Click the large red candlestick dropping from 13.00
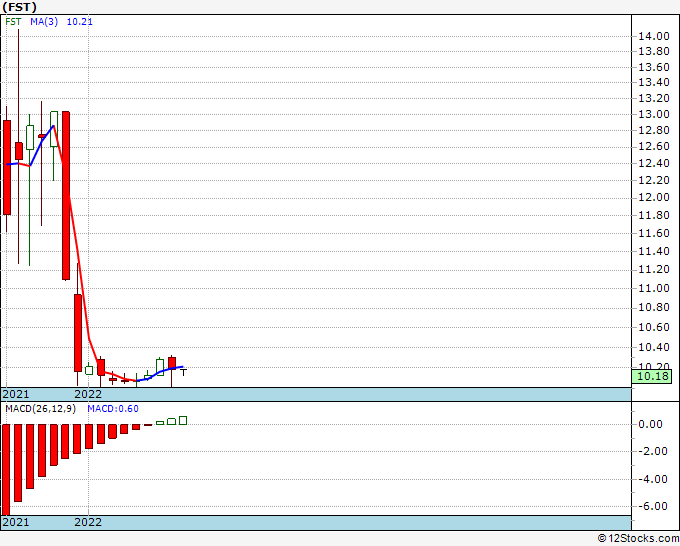 click(66, 195)
